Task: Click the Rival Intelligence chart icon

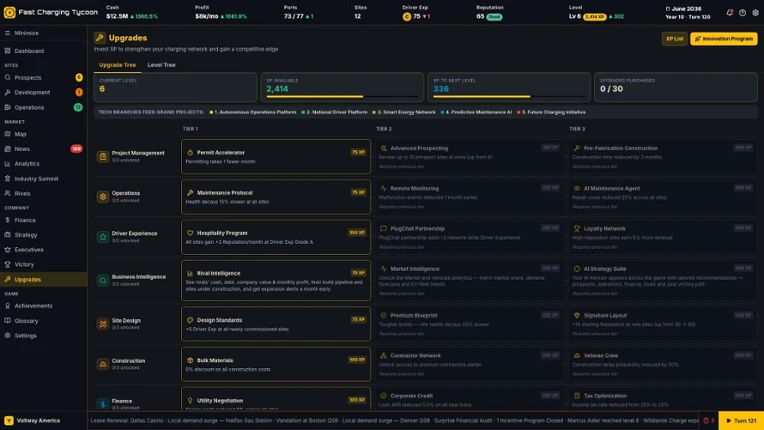Action: coord(190,273)
